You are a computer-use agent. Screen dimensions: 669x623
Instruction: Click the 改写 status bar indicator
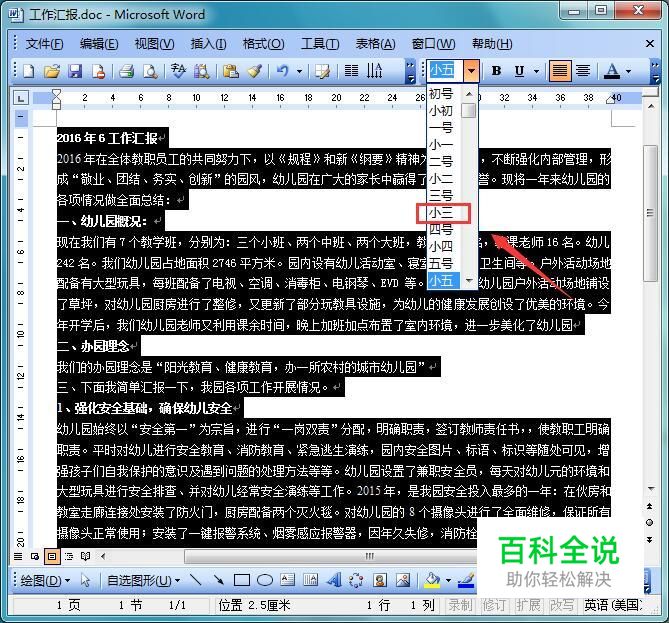click(561, 605)
